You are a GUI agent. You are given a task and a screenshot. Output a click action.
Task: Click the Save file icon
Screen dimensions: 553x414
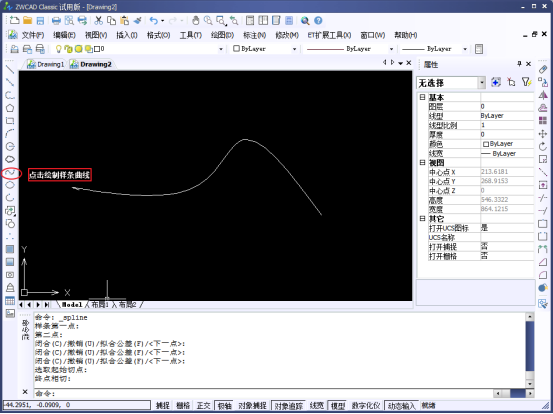pyautogui.click(x=40, y=20)
